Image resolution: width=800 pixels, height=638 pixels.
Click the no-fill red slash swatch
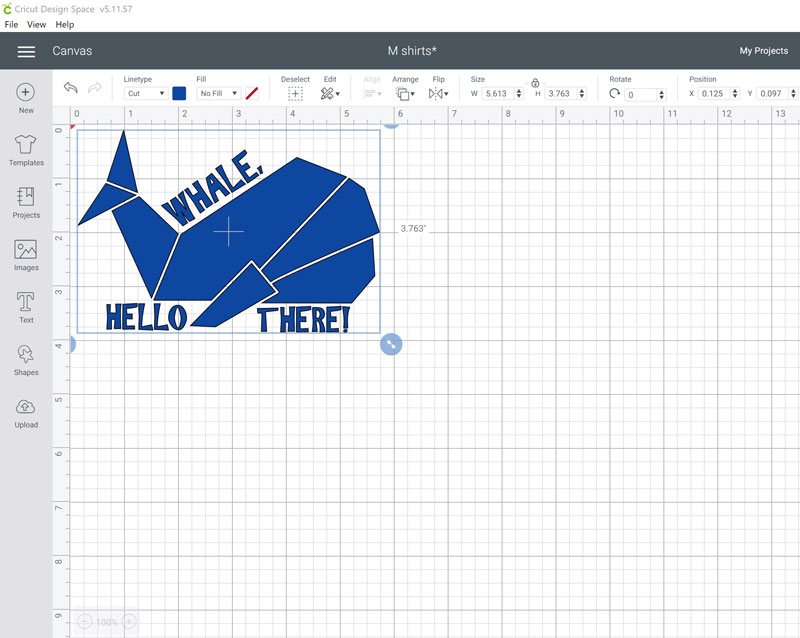[252, 93]
